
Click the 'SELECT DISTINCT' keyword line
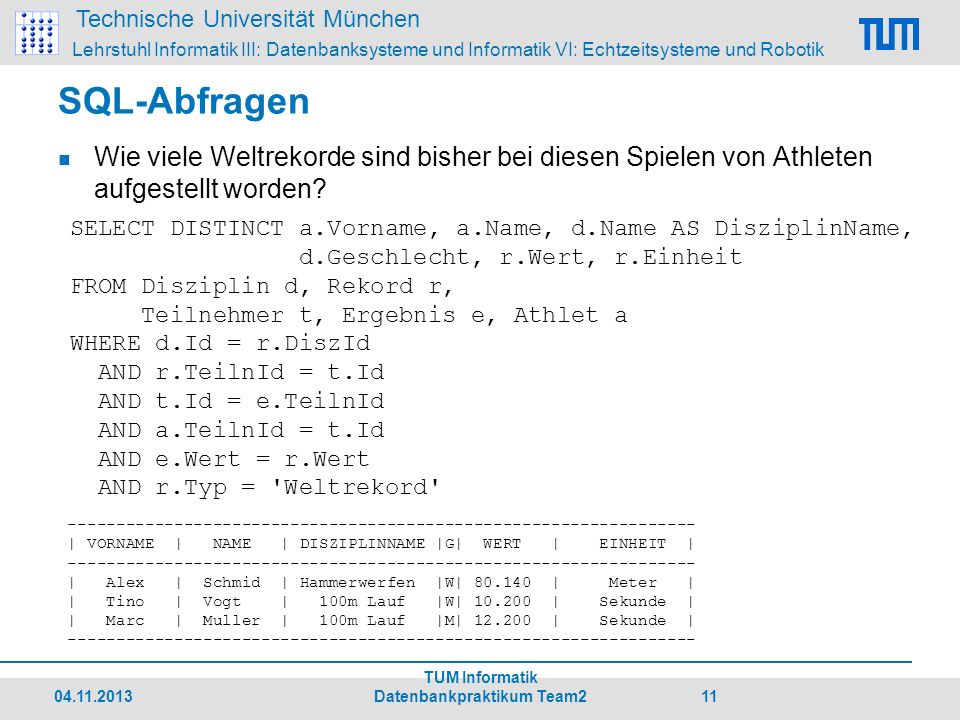tap(491, 228)
